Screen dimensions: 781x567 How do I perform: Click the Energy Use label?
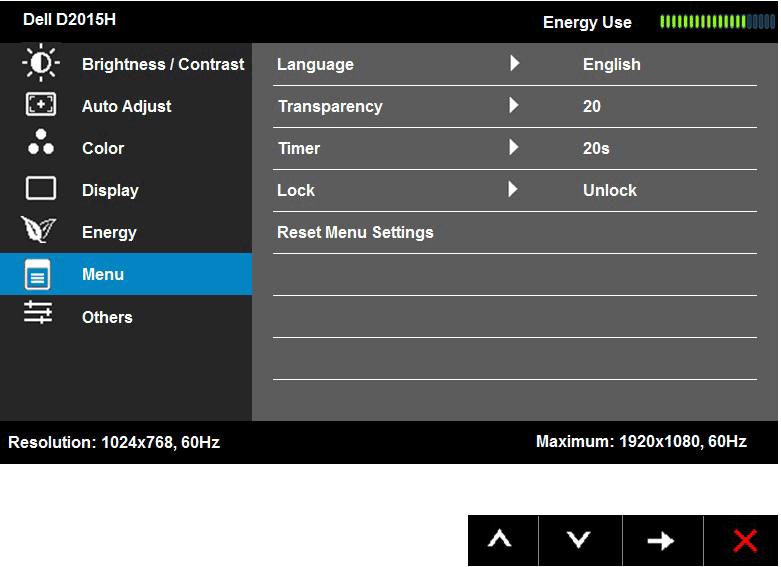pyautogui.click(x=587, y=22)
